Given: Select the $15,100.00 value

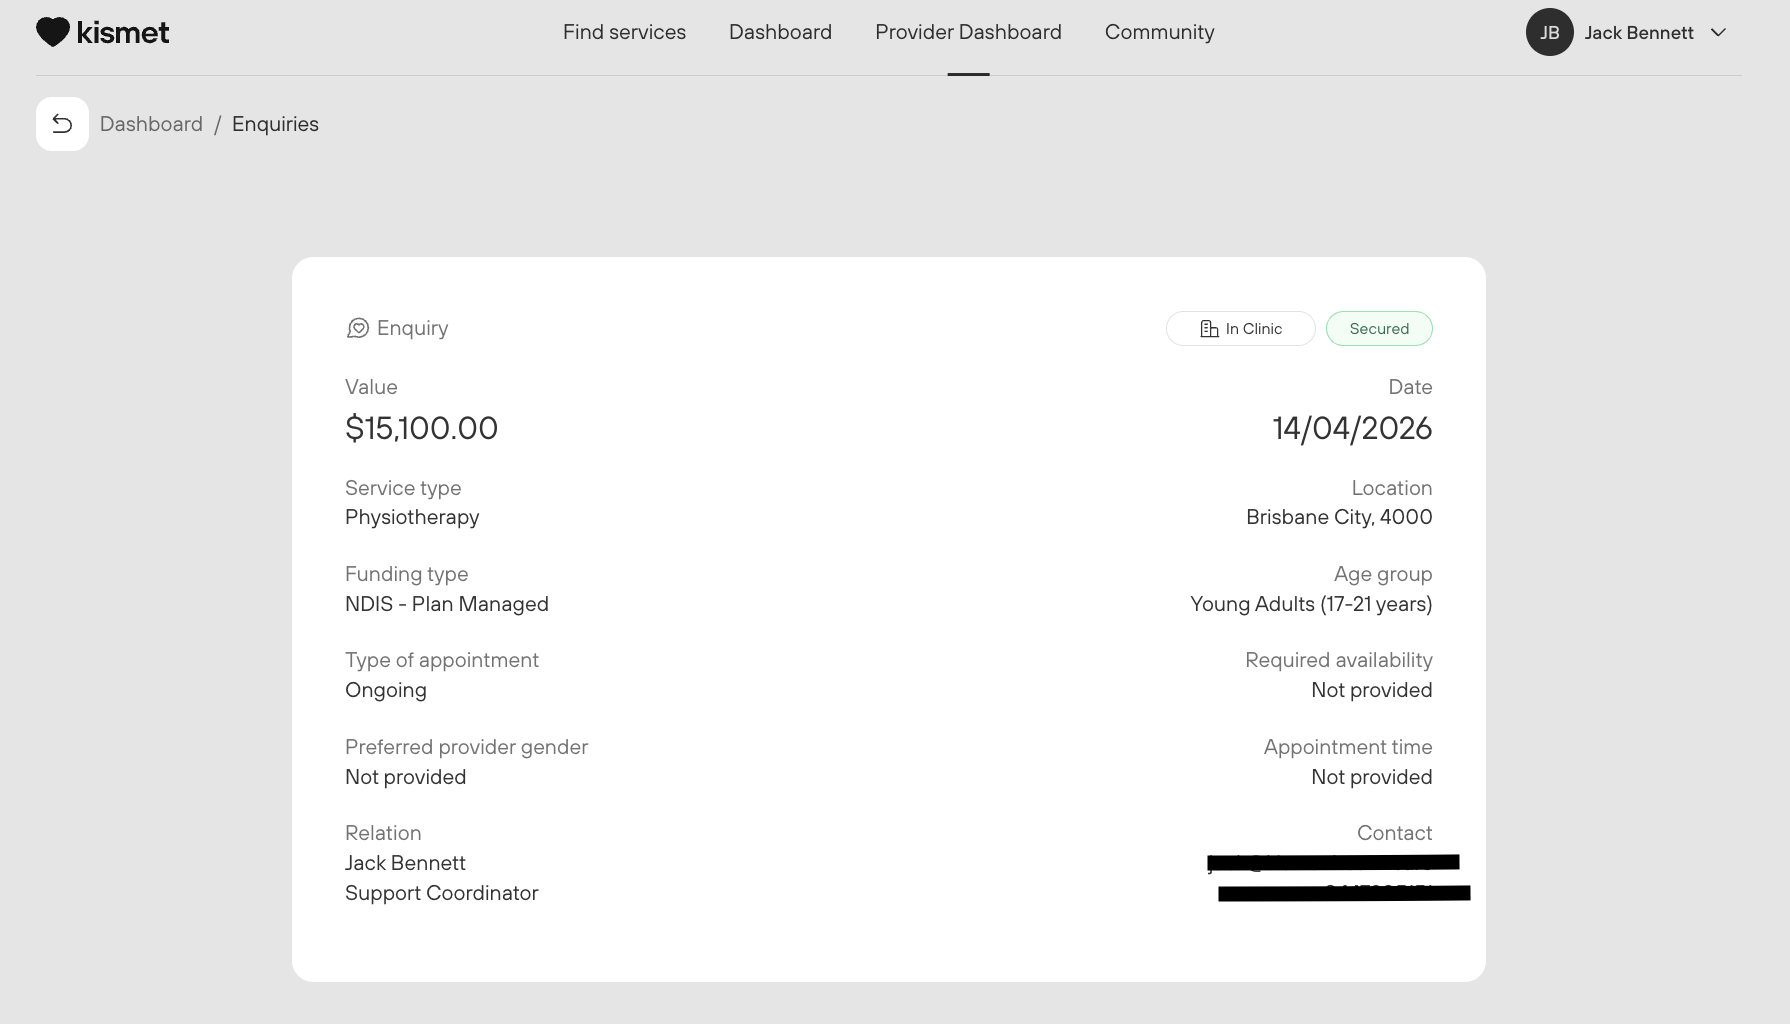Looking at the screenshot, I should tap(421, 428).
